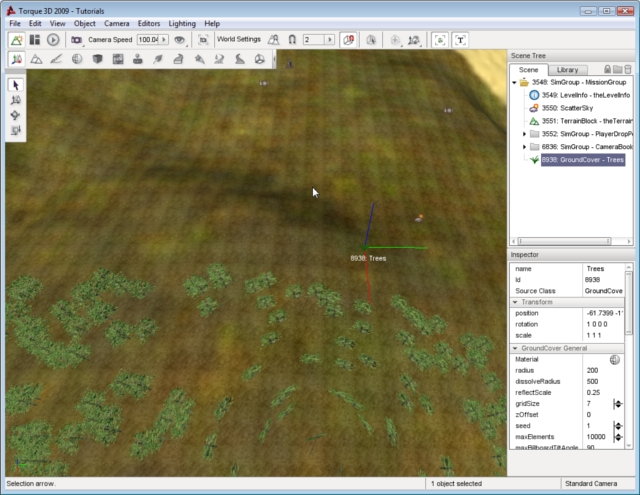The height and width of the screenshot is (495, 640).
Task: Click the Play Game button in toolbar
Action: tap(53, 40)
